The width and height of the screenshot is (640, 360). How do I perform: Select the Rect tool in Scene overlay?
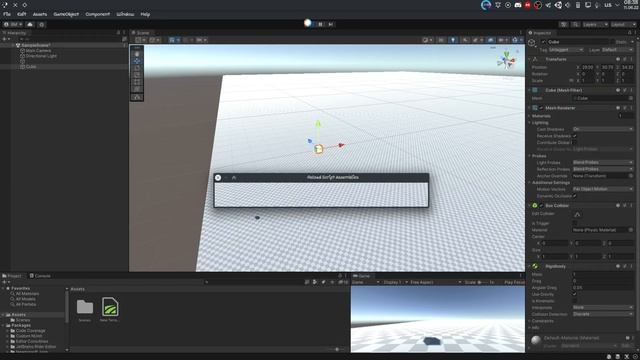pos(137,82)
